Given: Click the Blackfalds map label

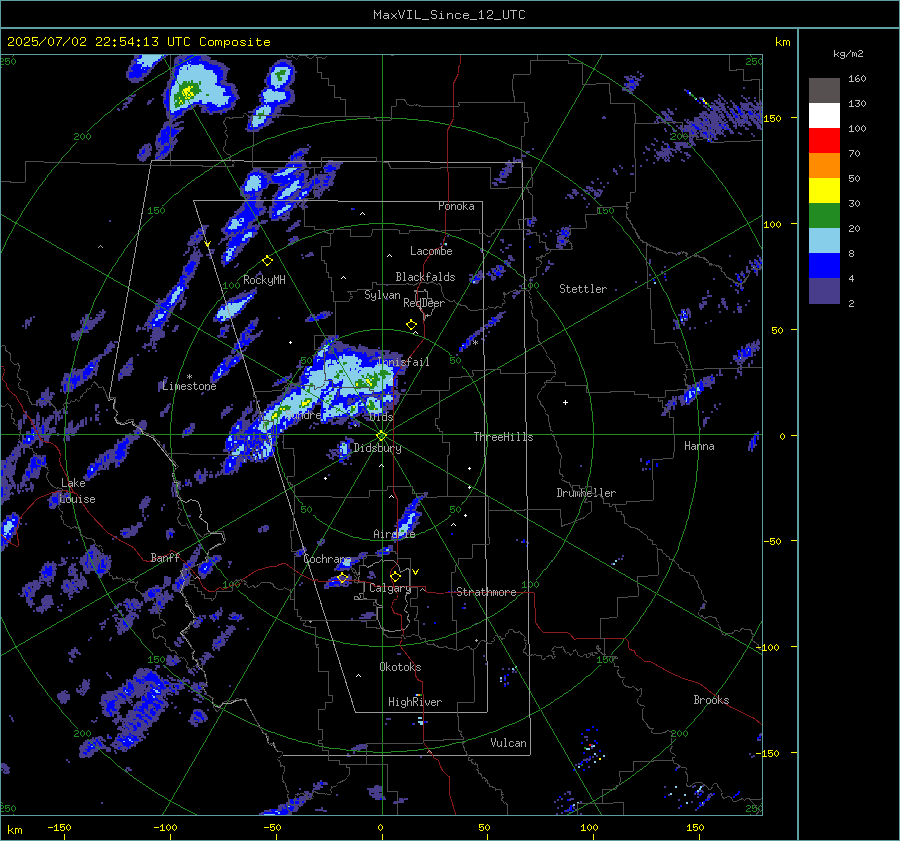Looking at the screenshot, I should point(425,277).
